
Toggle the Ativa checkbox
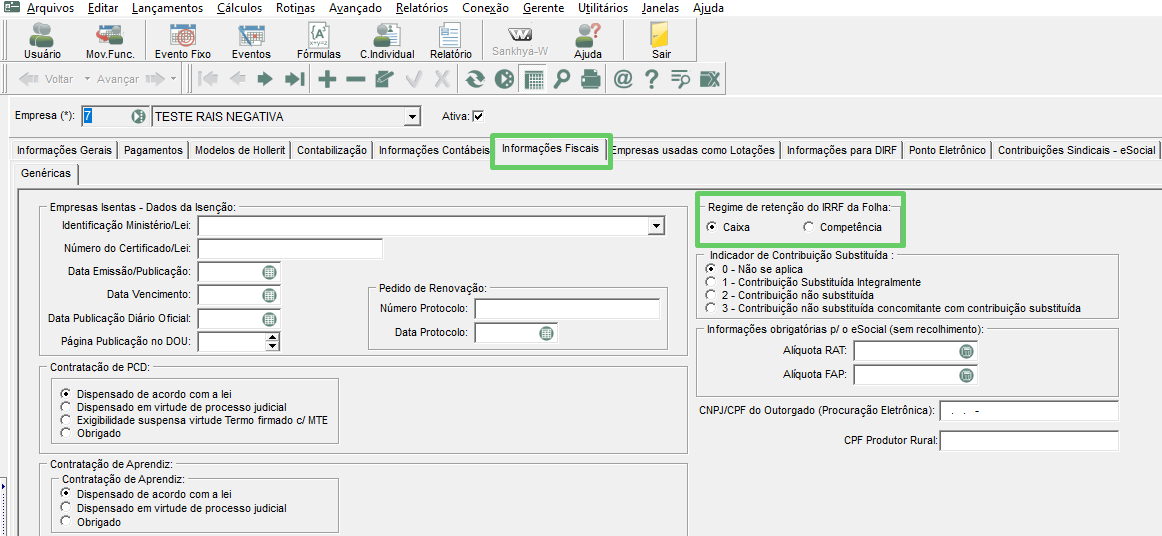coord(478,116)
